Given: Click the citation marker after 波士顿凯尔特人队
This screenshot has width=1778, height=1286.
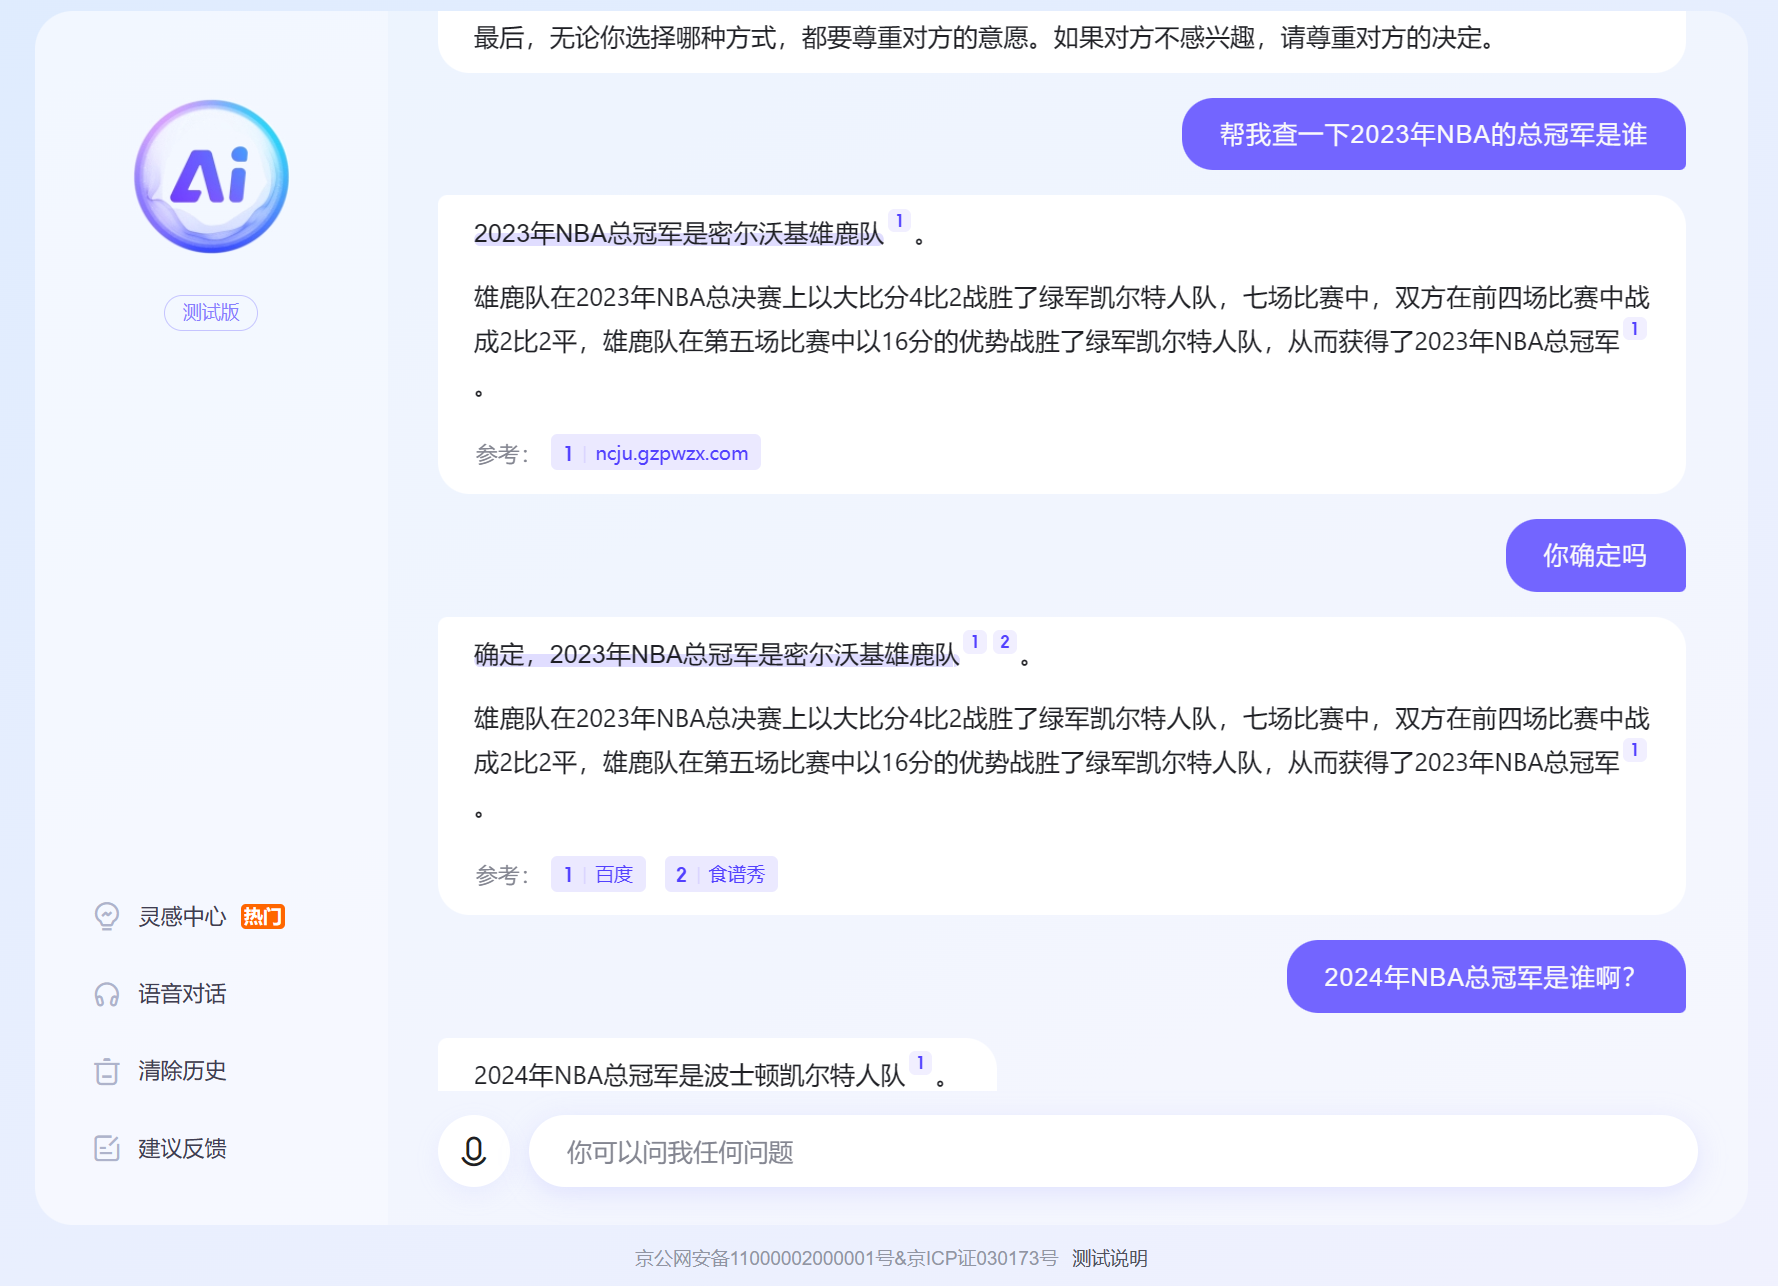Looking at the screenshot, I should tap(920, 1063).
